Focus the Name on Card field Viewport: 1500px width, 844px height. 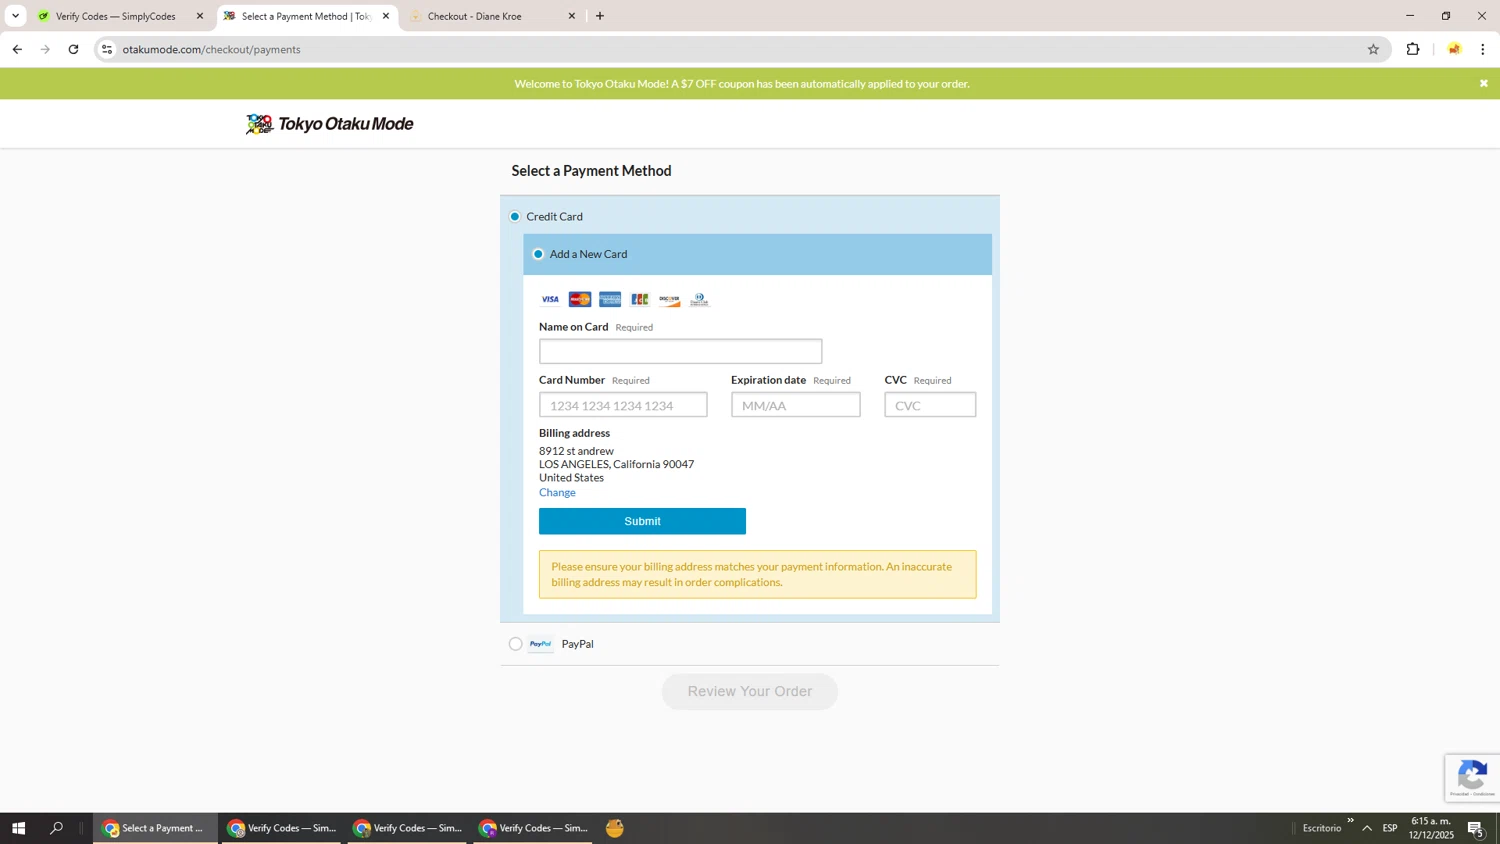pos(680,351)
